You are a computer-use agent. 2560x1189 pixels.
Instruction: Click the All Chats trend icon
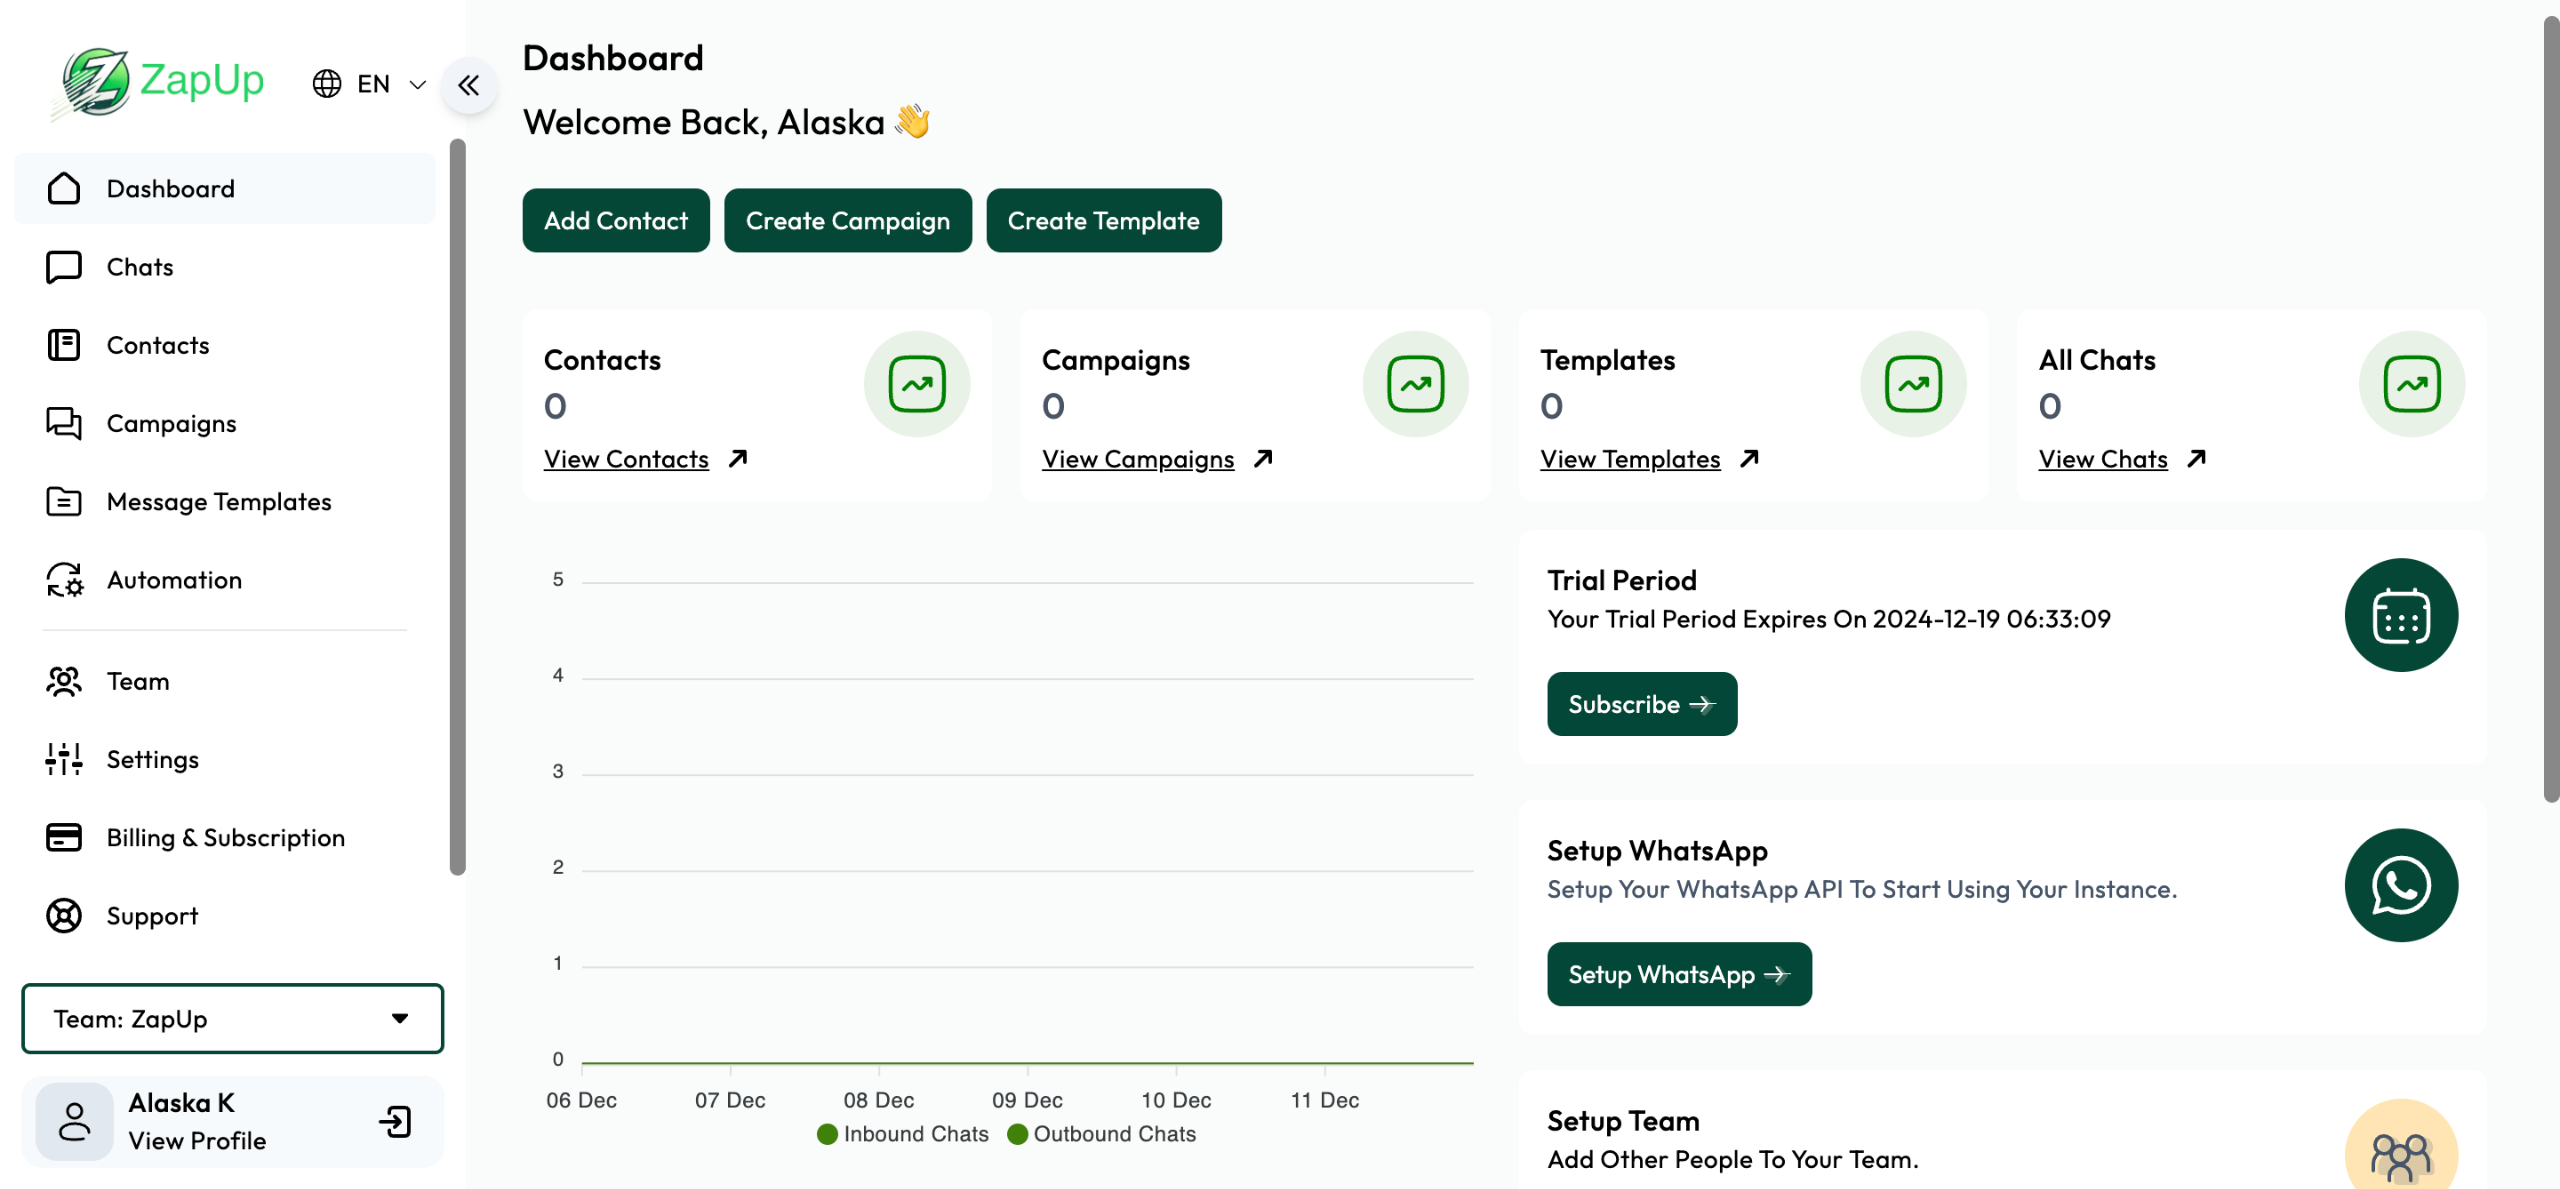pyautogui.click(x=2411, y=384)
